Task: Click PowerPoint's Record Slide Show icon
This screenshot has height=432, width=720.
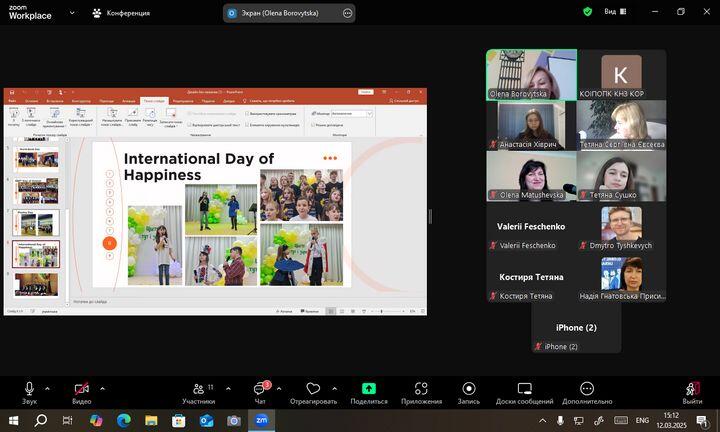Action: 171,113
